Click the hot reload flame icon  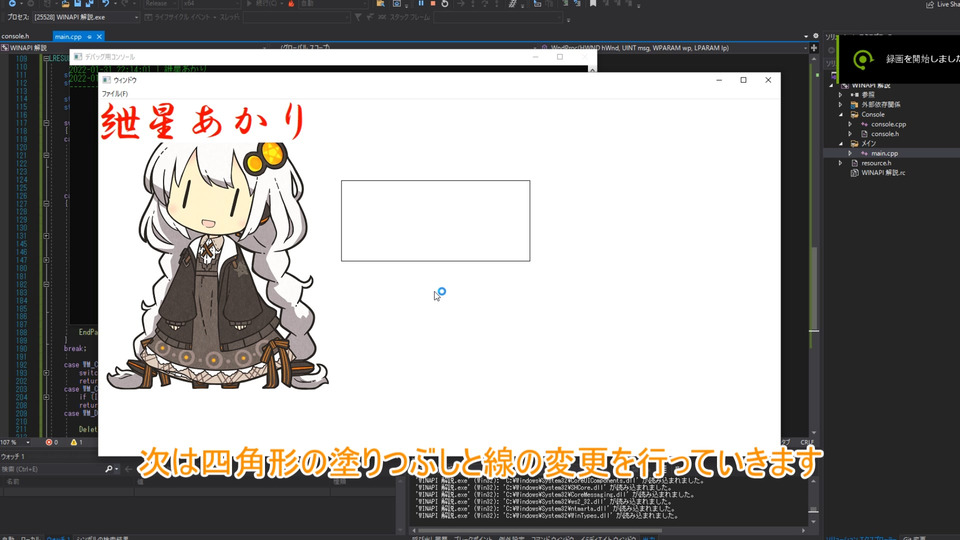point(291,3)
